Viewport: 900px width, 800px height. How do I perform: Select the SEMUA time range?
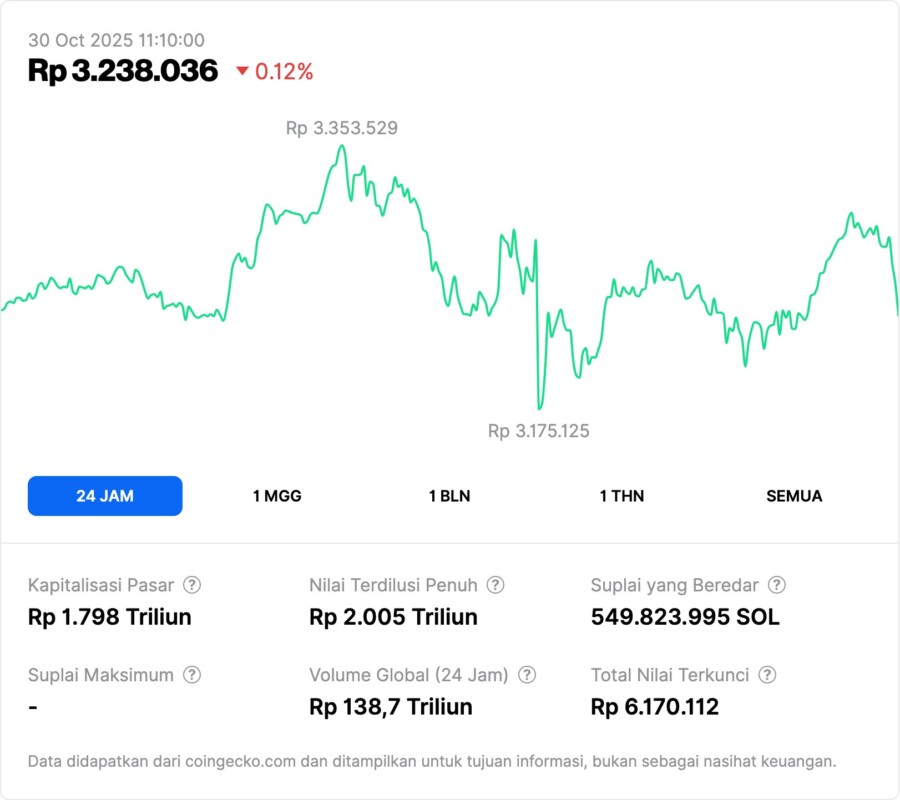click(794, 496)
